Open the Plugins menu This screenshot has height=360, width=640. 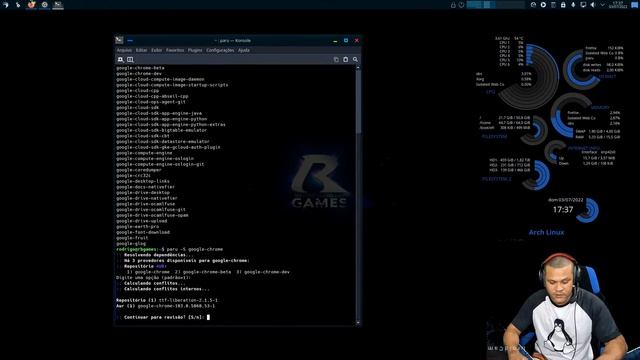(195, 50)
